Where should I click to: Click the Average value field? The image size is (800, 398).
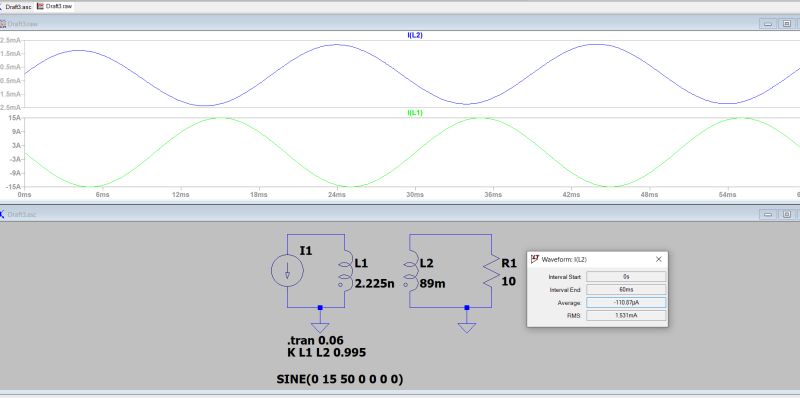pyautogui.click(x=626, y=303)
